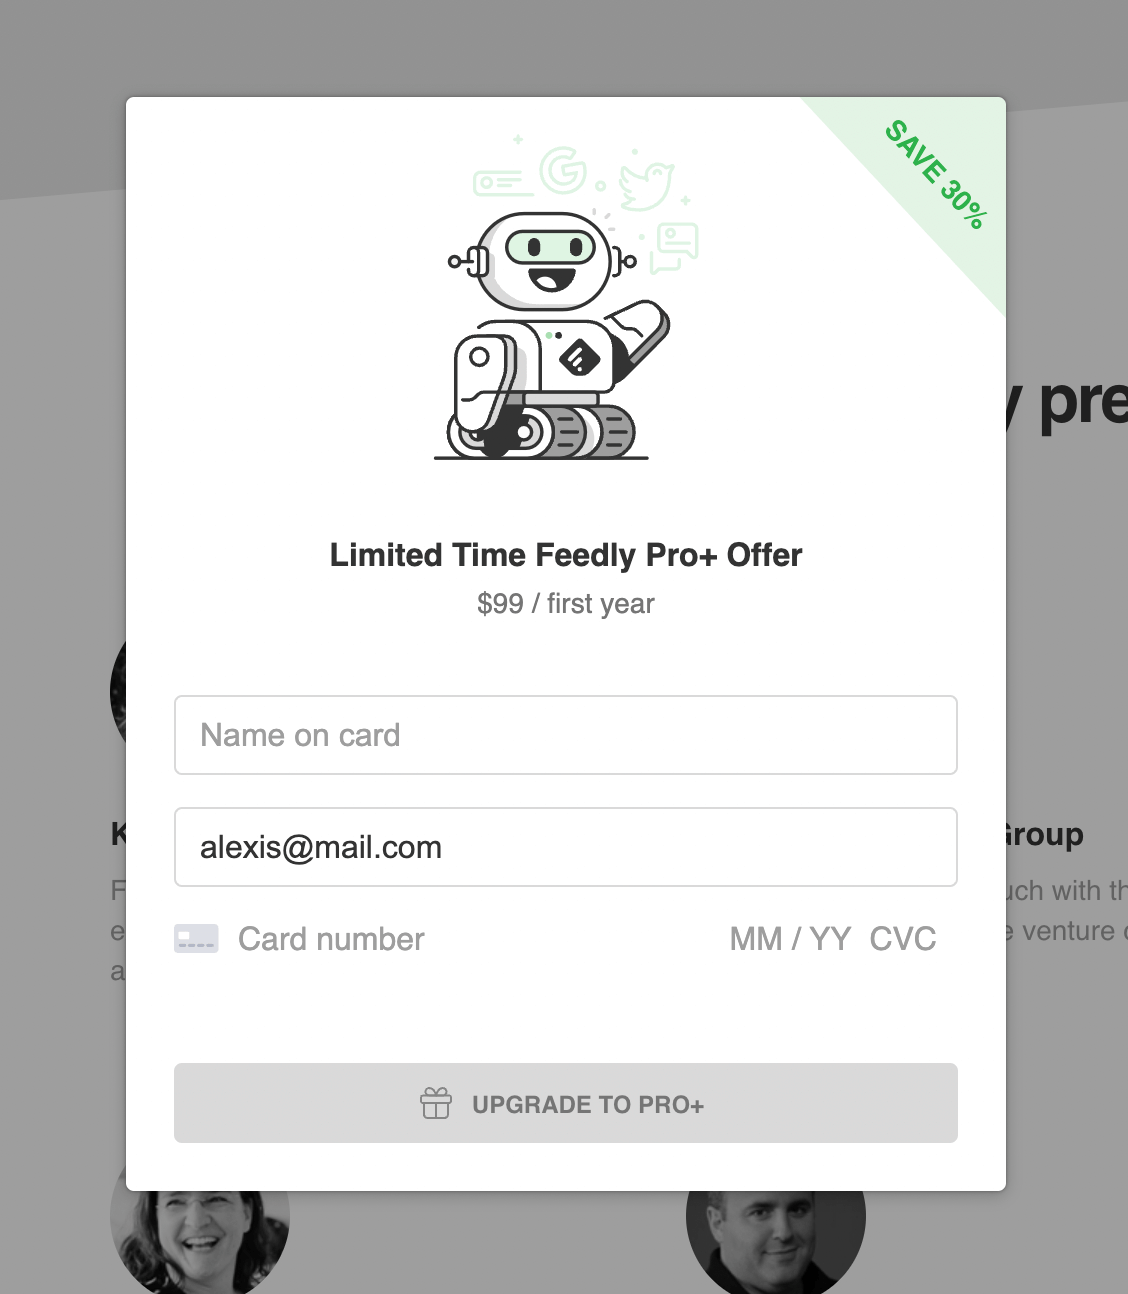
Task: Click the Upgrade to Pro+ button
Action: [x=566, y=1103]
